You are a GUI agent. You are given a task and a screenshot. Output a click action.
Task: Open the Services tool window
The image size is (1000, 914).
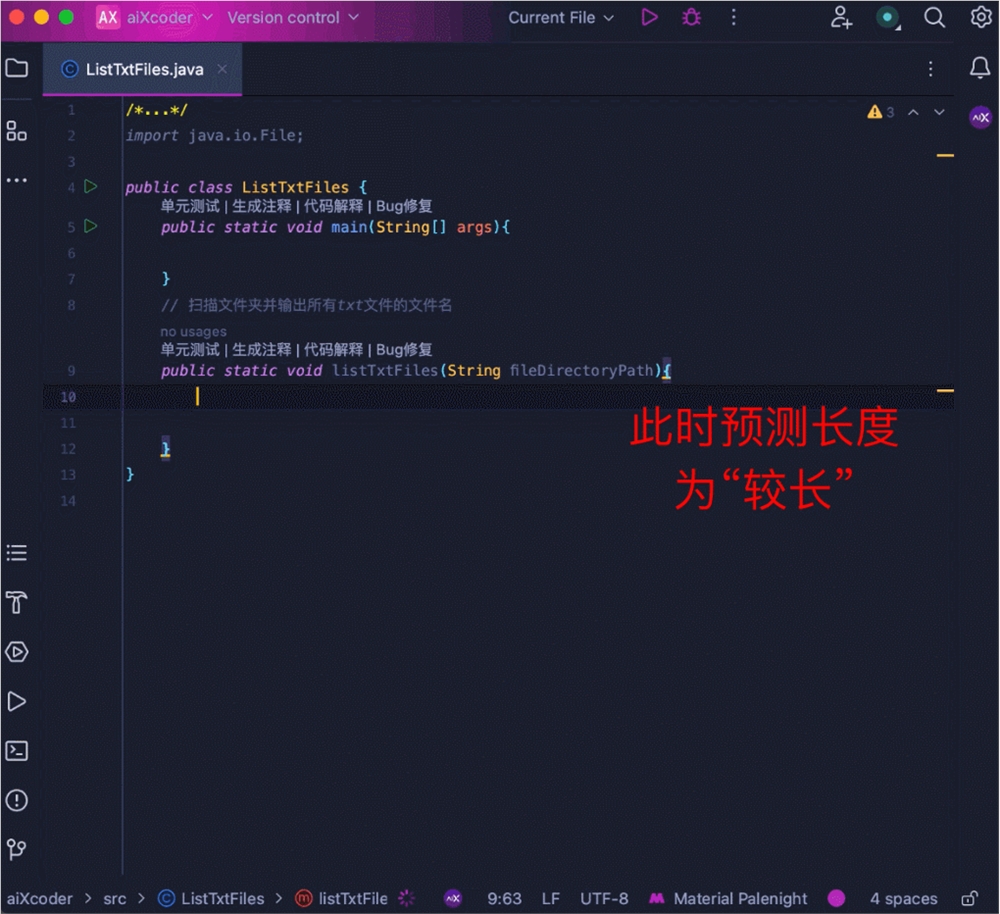16,652
